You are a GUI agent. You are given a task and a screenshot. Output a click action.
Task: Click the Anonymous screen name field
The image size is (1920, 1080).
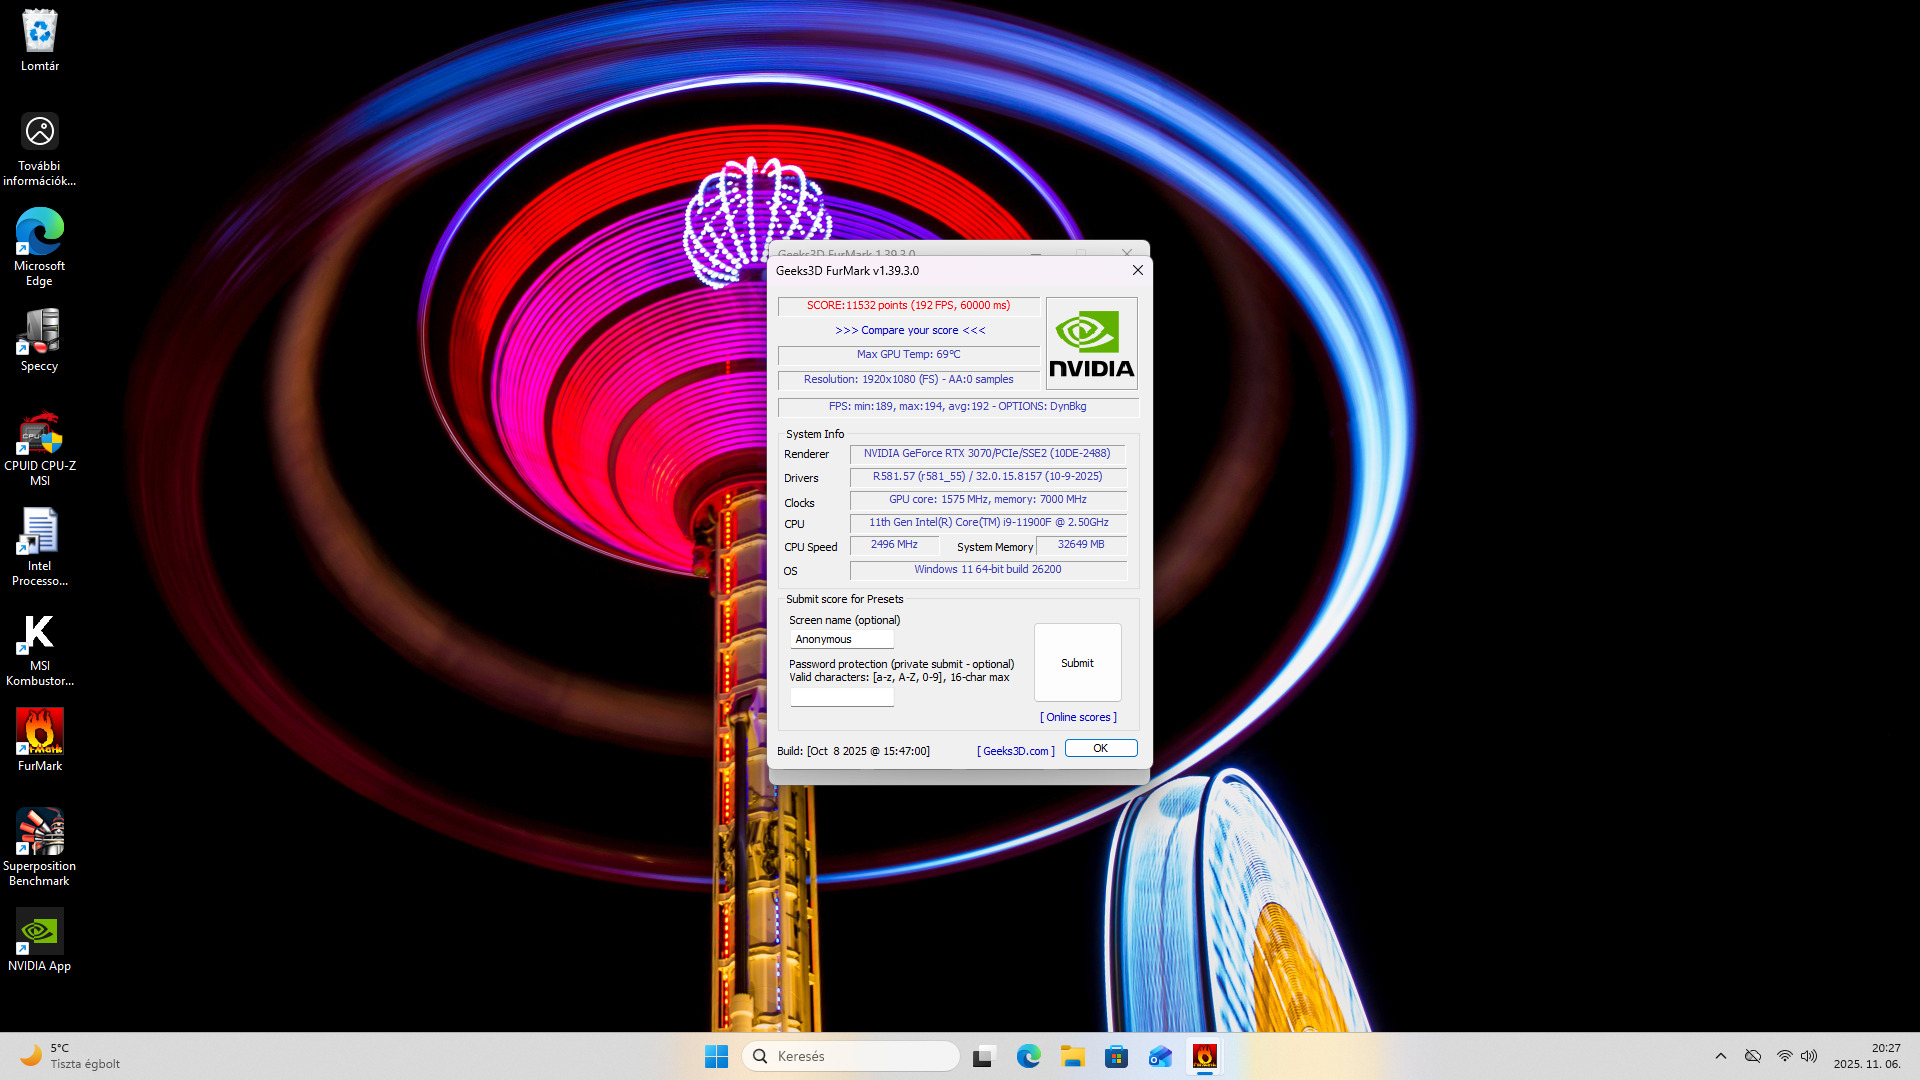pos(841,639)
